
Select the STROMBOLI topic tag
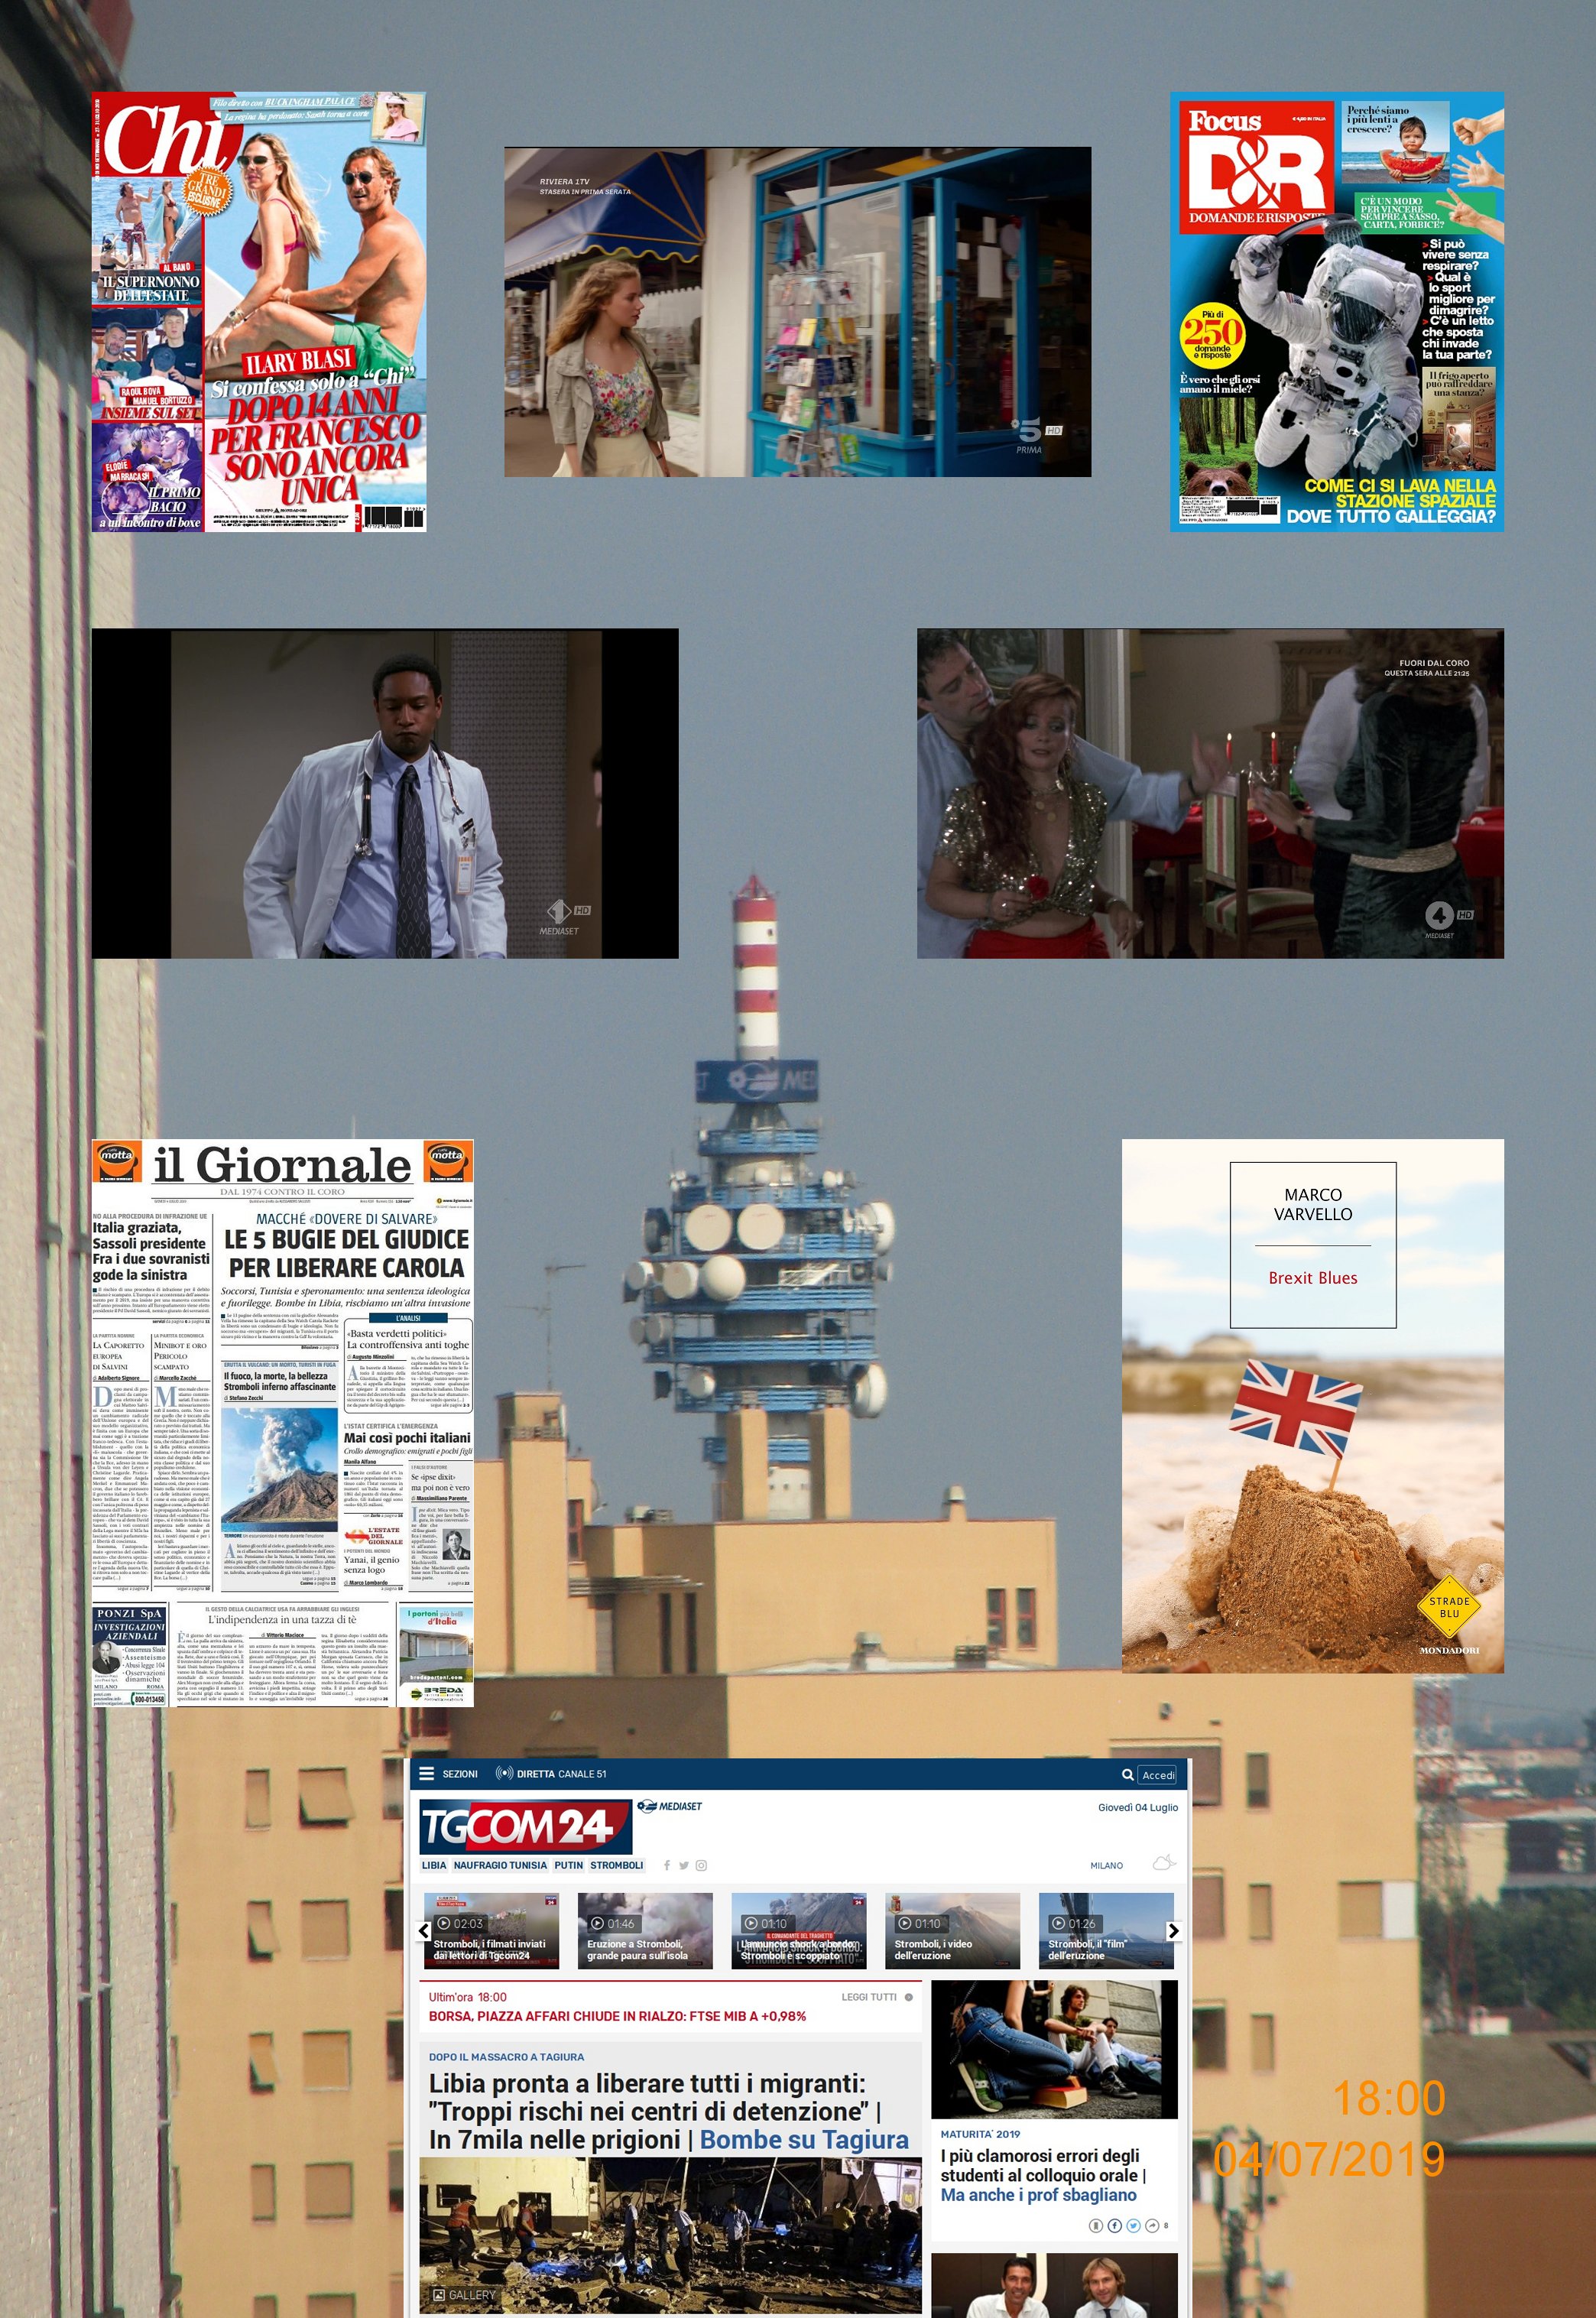click(x=616, y=1865)
